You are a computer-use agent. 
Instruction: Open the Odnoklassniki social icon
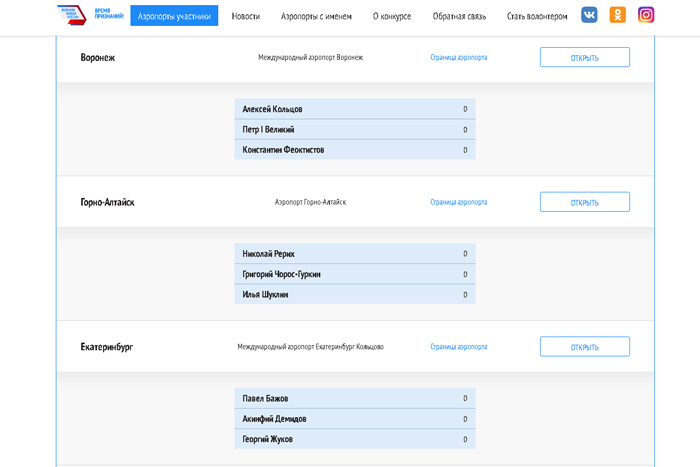click(x=617, y=15)
